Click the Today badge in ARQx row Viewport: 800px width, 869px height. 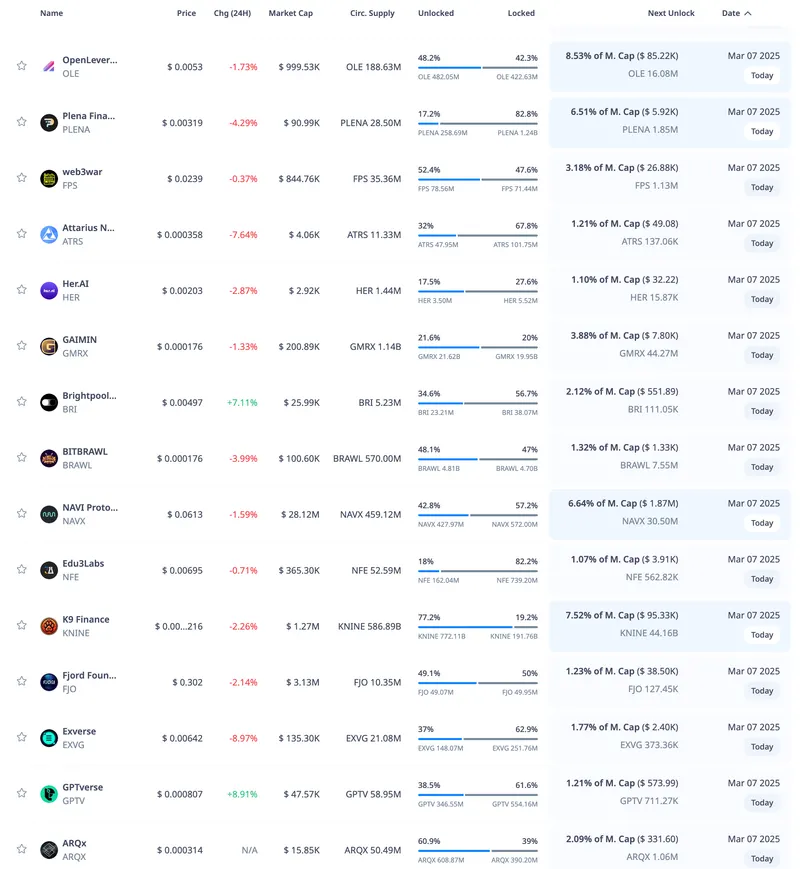[762, 859]
